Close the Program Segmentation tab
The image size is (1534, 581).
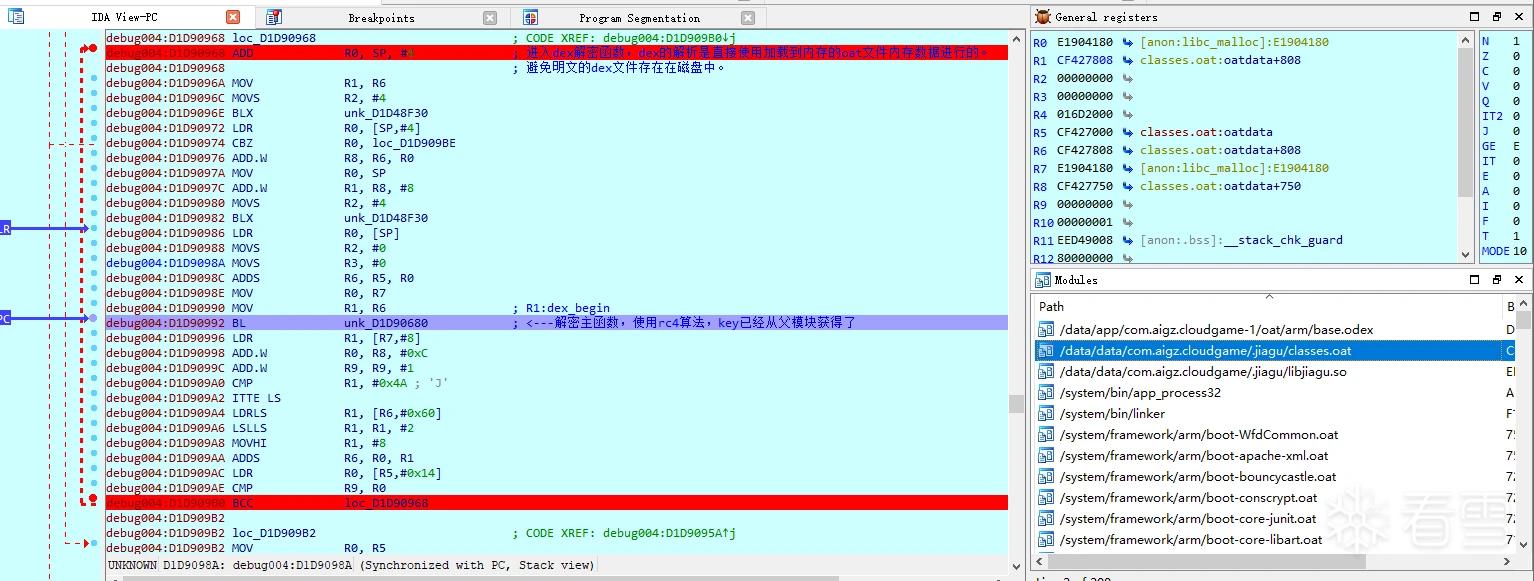(x=748, y=18)
